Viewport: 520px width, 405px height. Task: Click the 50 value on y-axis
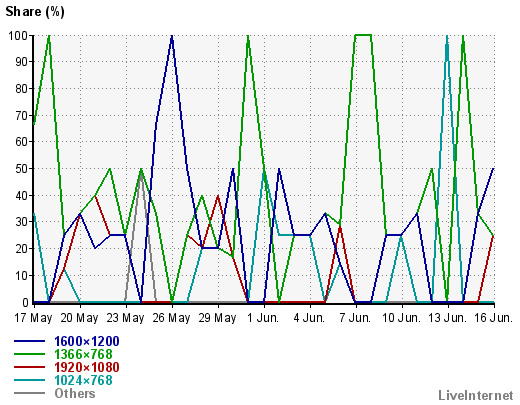click(x=22, y=169)
